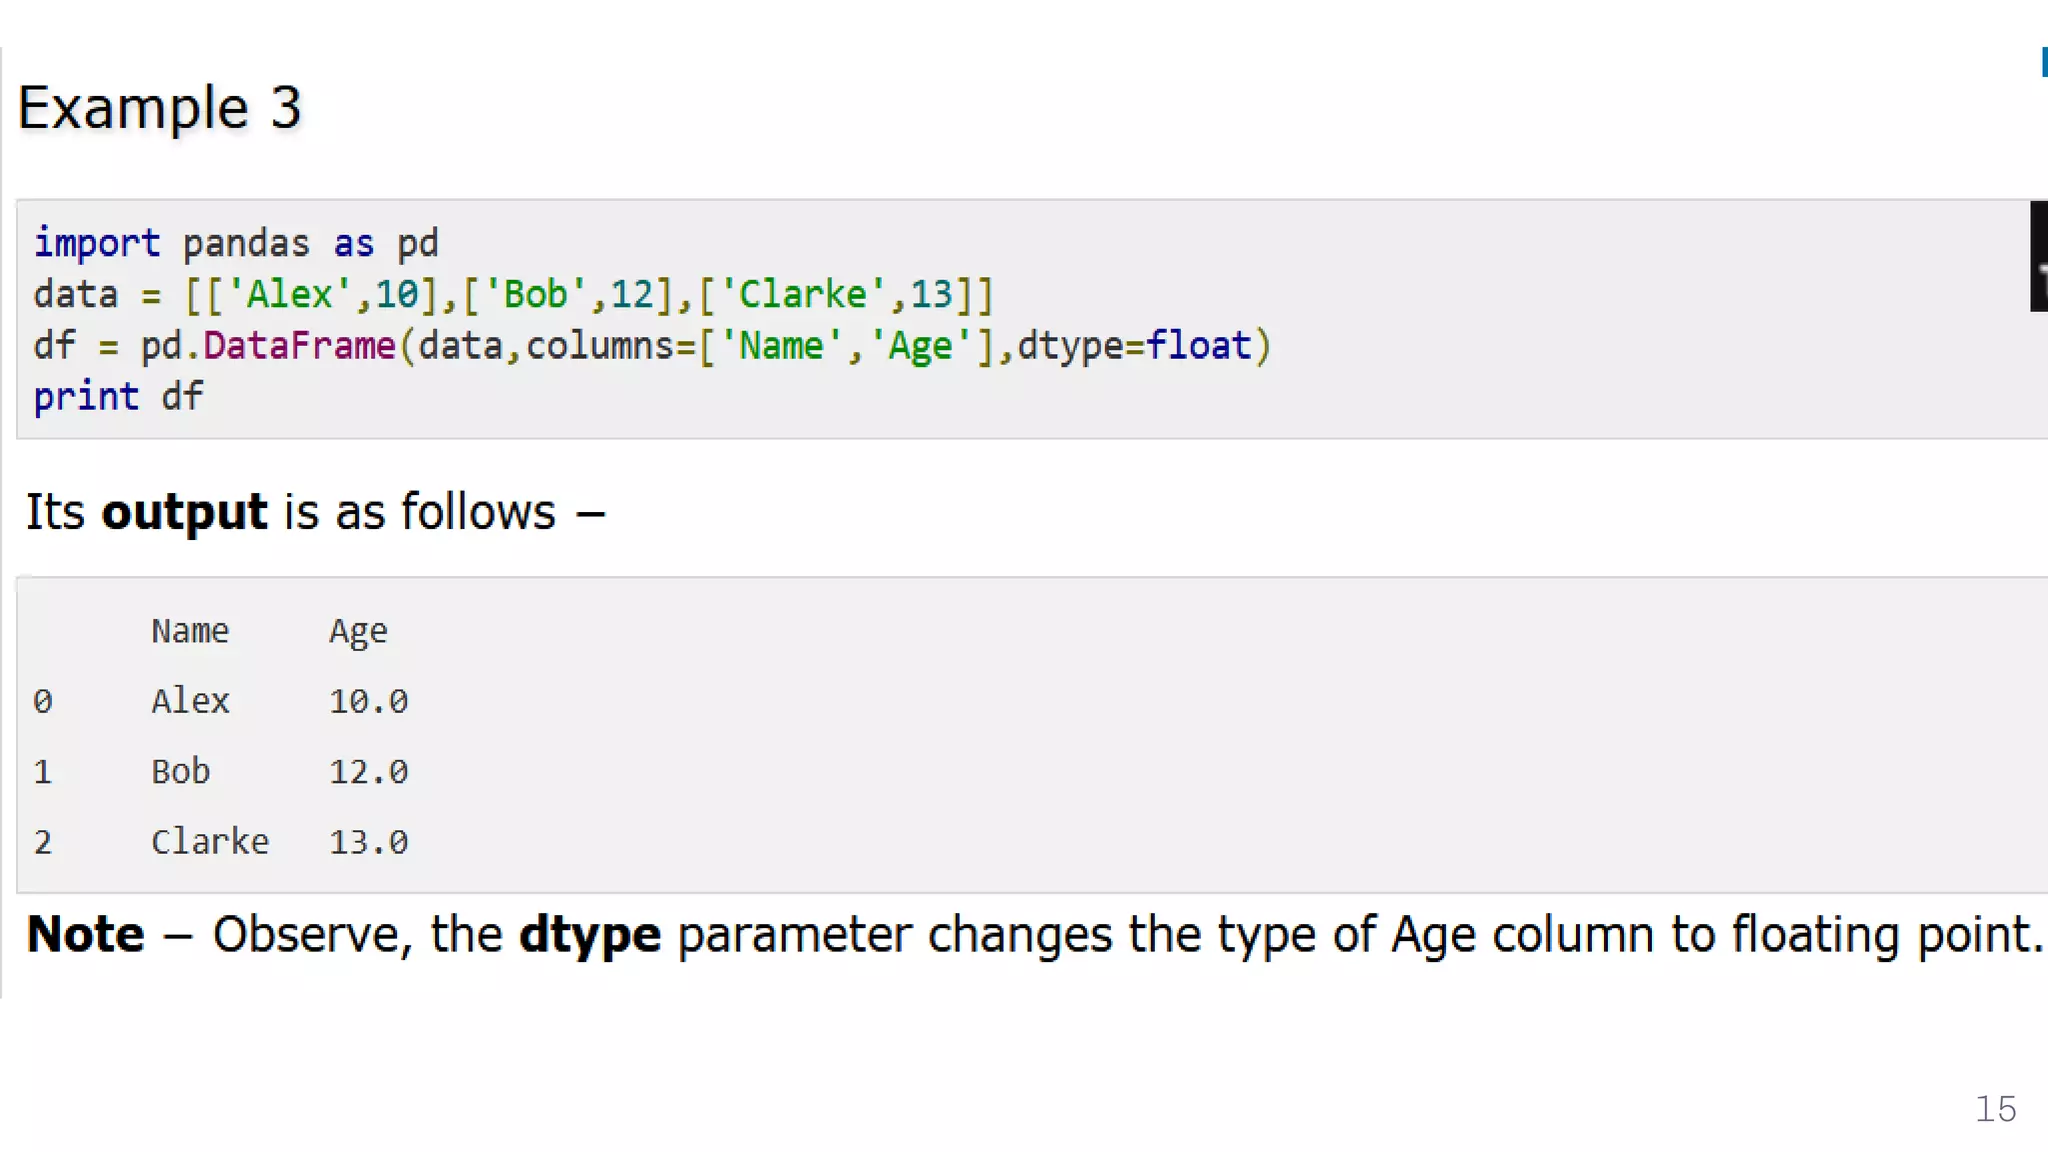The height and width of the screenshot is (1152, 2048).
Task: Click the 'Clarke' string in data list
Action: pos(803,295)
